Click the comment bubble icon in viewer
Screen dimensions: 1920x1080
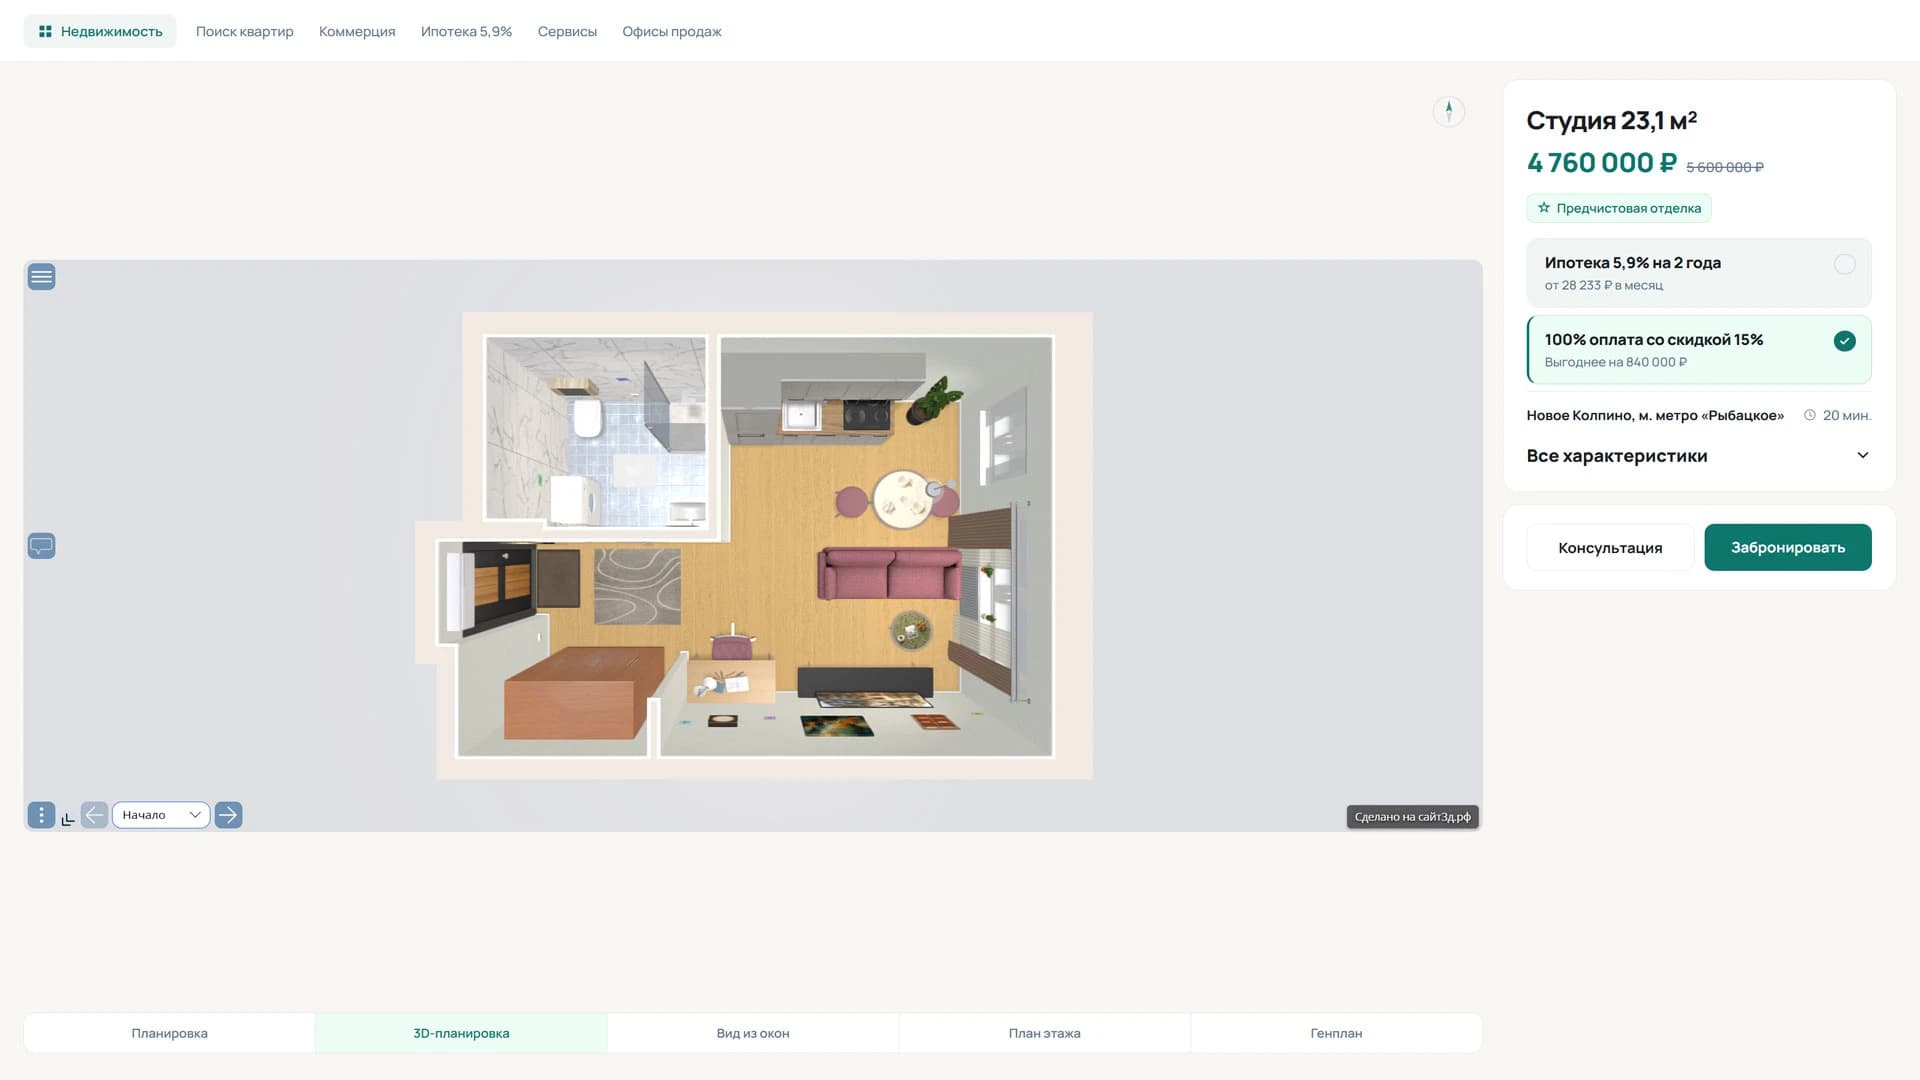41,546
